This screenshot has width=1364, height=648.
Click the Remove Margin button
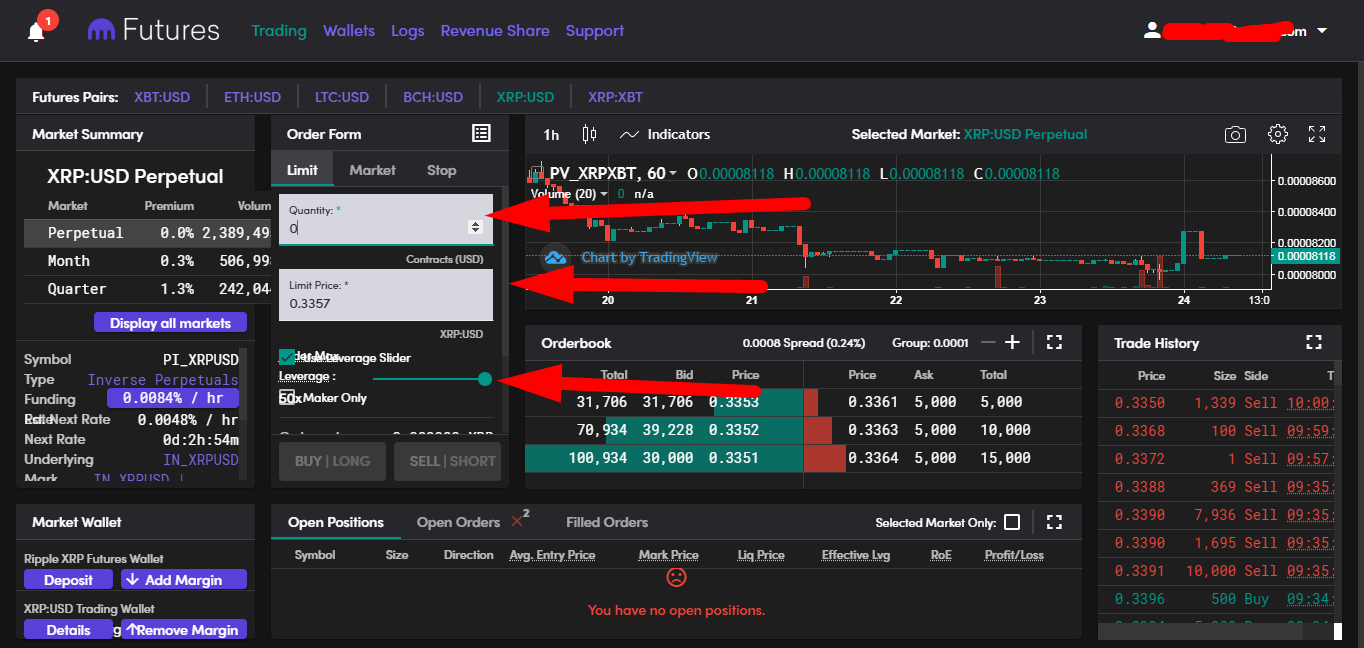click(x=184, y=630)
